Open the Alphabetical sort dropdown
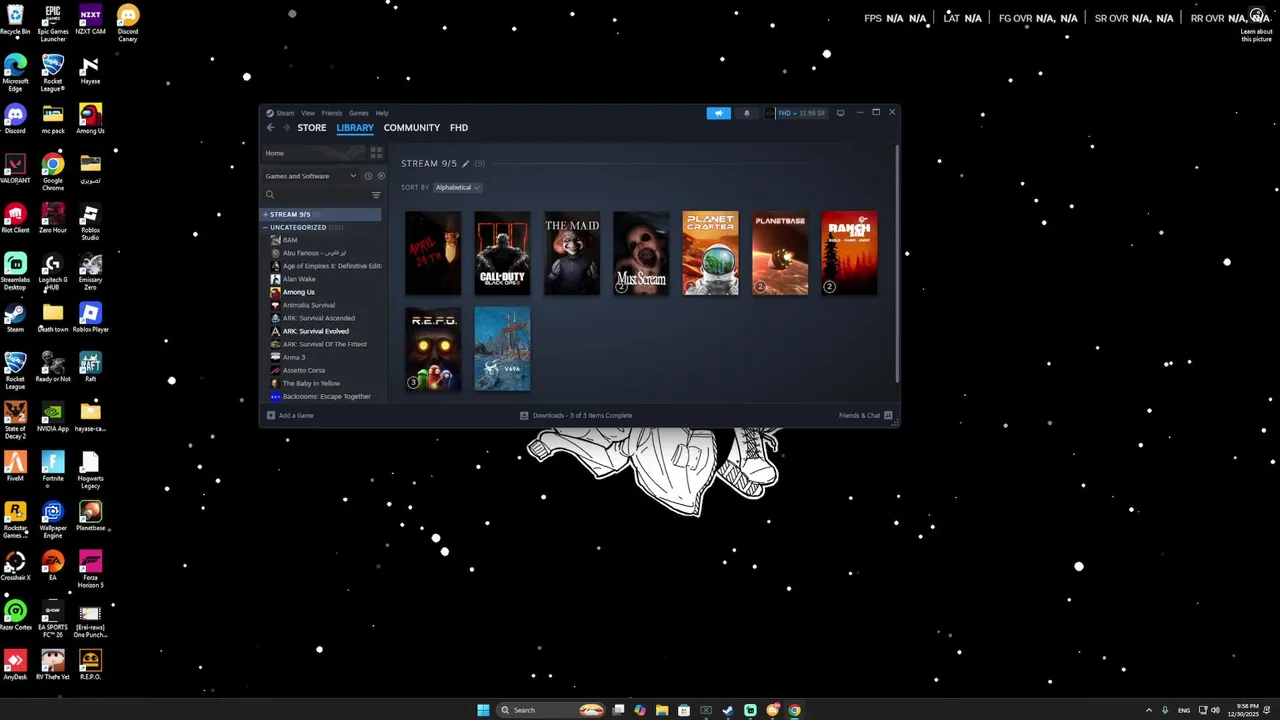The width and height of the screenshot is (1280, 720). [457, 187]
